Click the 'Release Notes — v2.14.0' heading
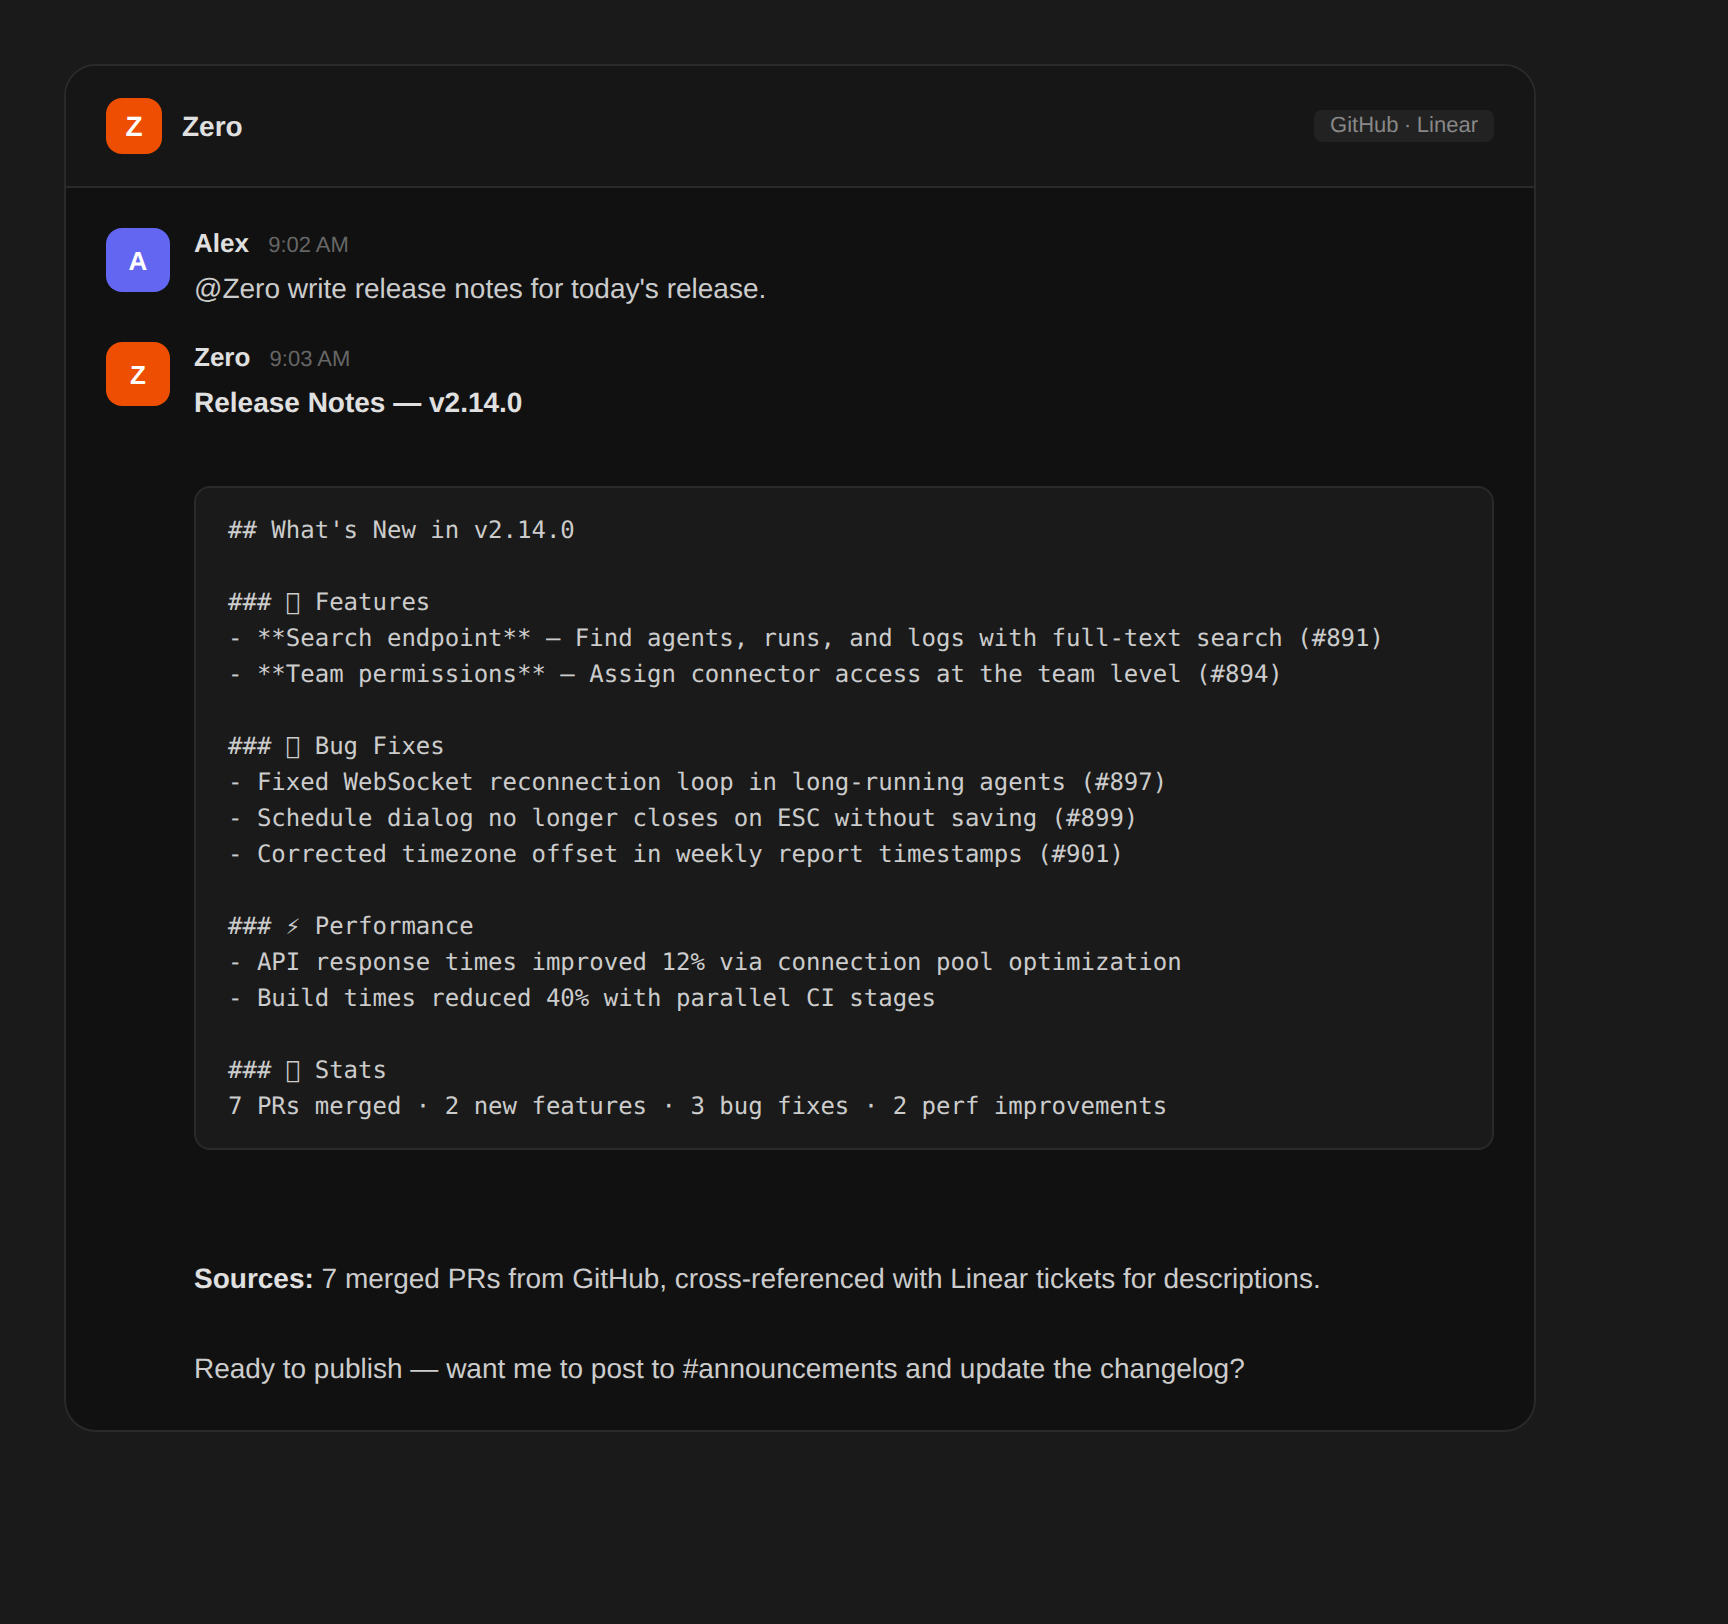The image size is (1728, 1624). pyautogui.click(x=358, y=403)
